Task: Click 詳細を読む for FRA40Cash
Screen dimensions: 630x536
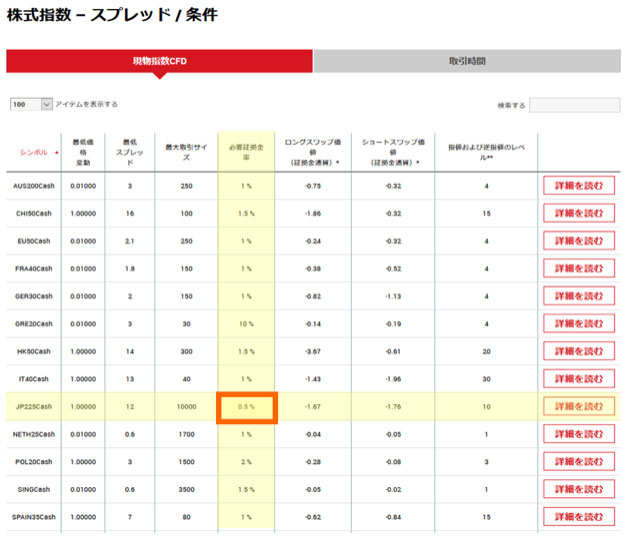Action: coord(579,268)
